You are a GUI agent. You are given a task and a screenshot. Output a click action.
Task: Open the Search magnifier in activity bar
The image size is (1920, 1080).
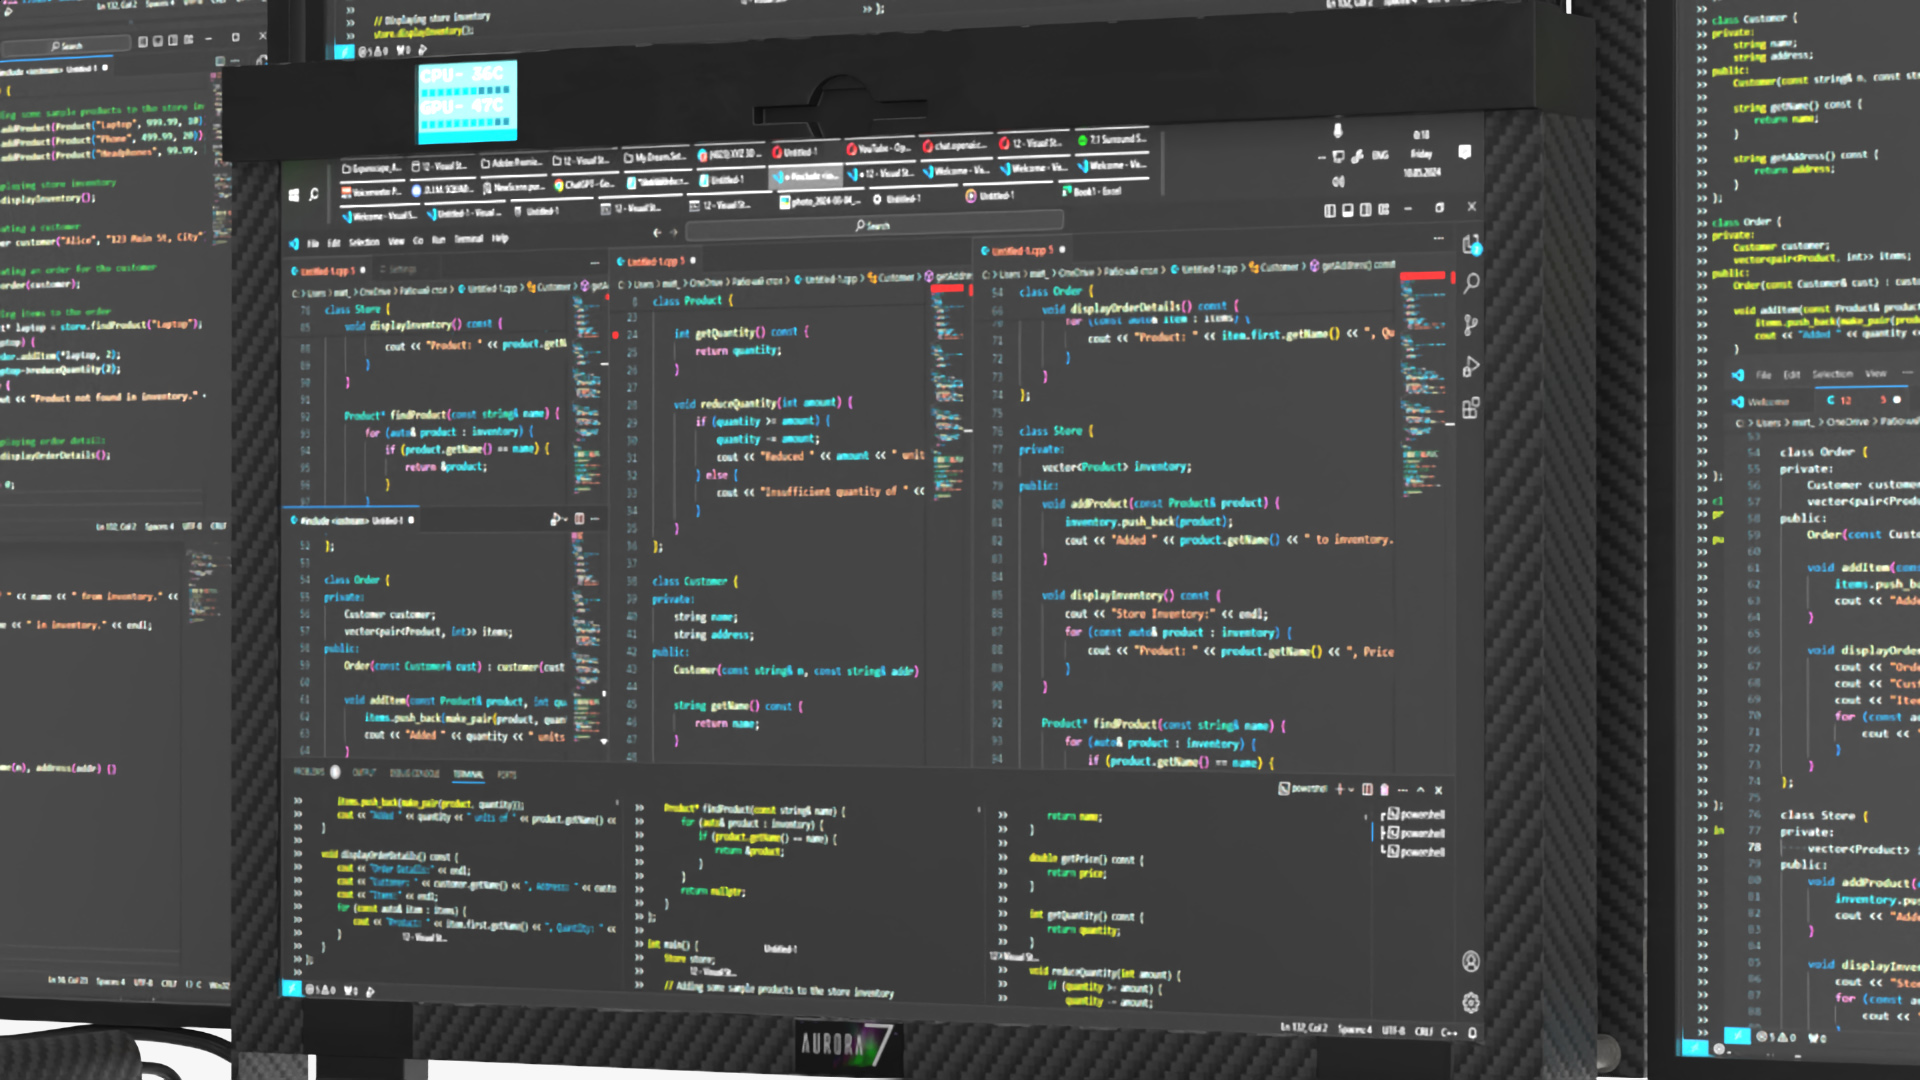pyautogui.click(x=1471, y=284)
